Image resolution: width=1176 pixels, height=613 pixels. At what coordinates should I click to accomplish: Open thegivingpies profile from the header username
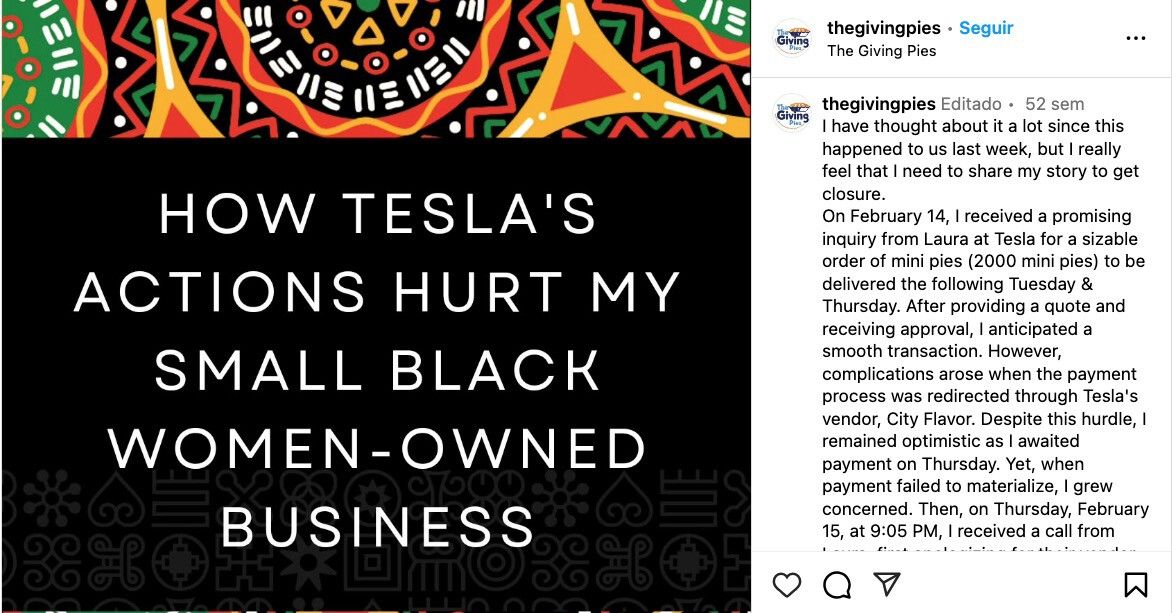[884, 28]
